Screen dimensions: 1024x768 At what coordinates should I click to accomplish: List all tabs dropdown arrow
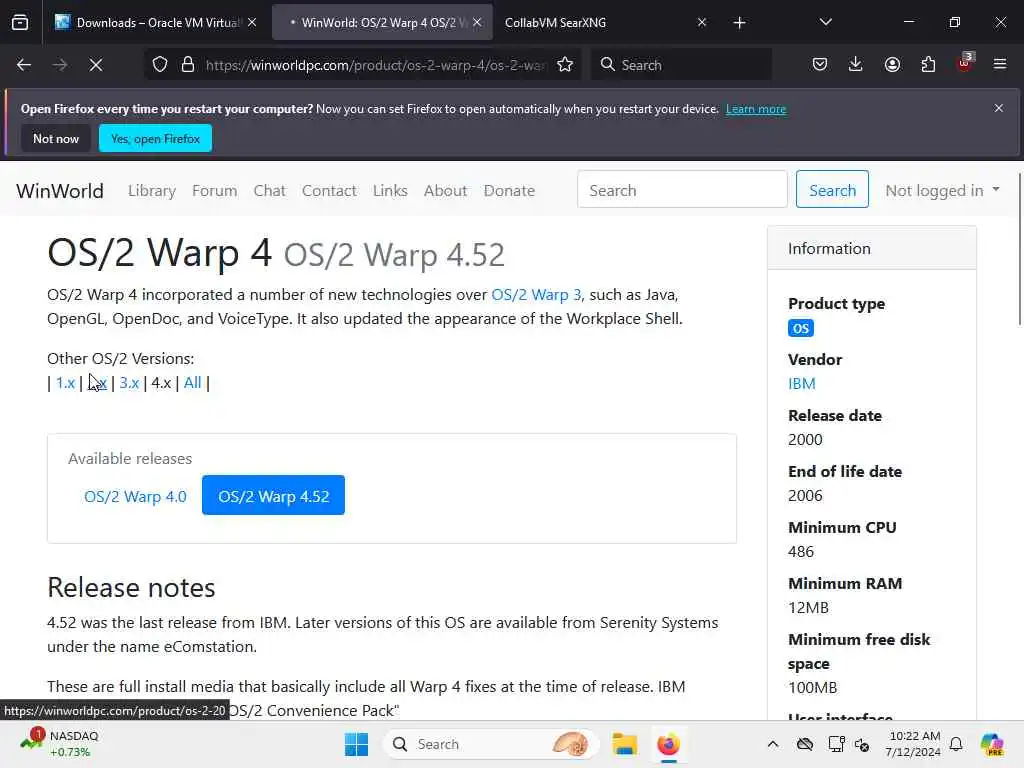825,22
